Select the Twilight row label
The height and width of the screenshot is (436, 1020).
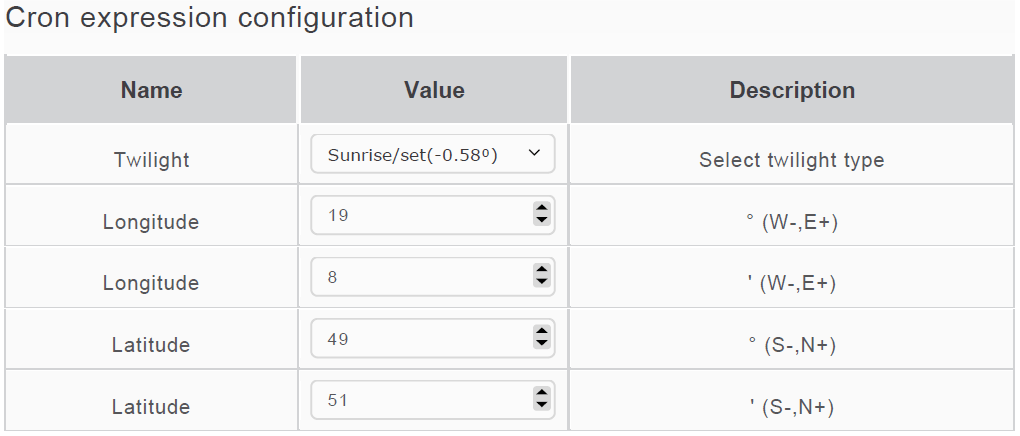151,160
